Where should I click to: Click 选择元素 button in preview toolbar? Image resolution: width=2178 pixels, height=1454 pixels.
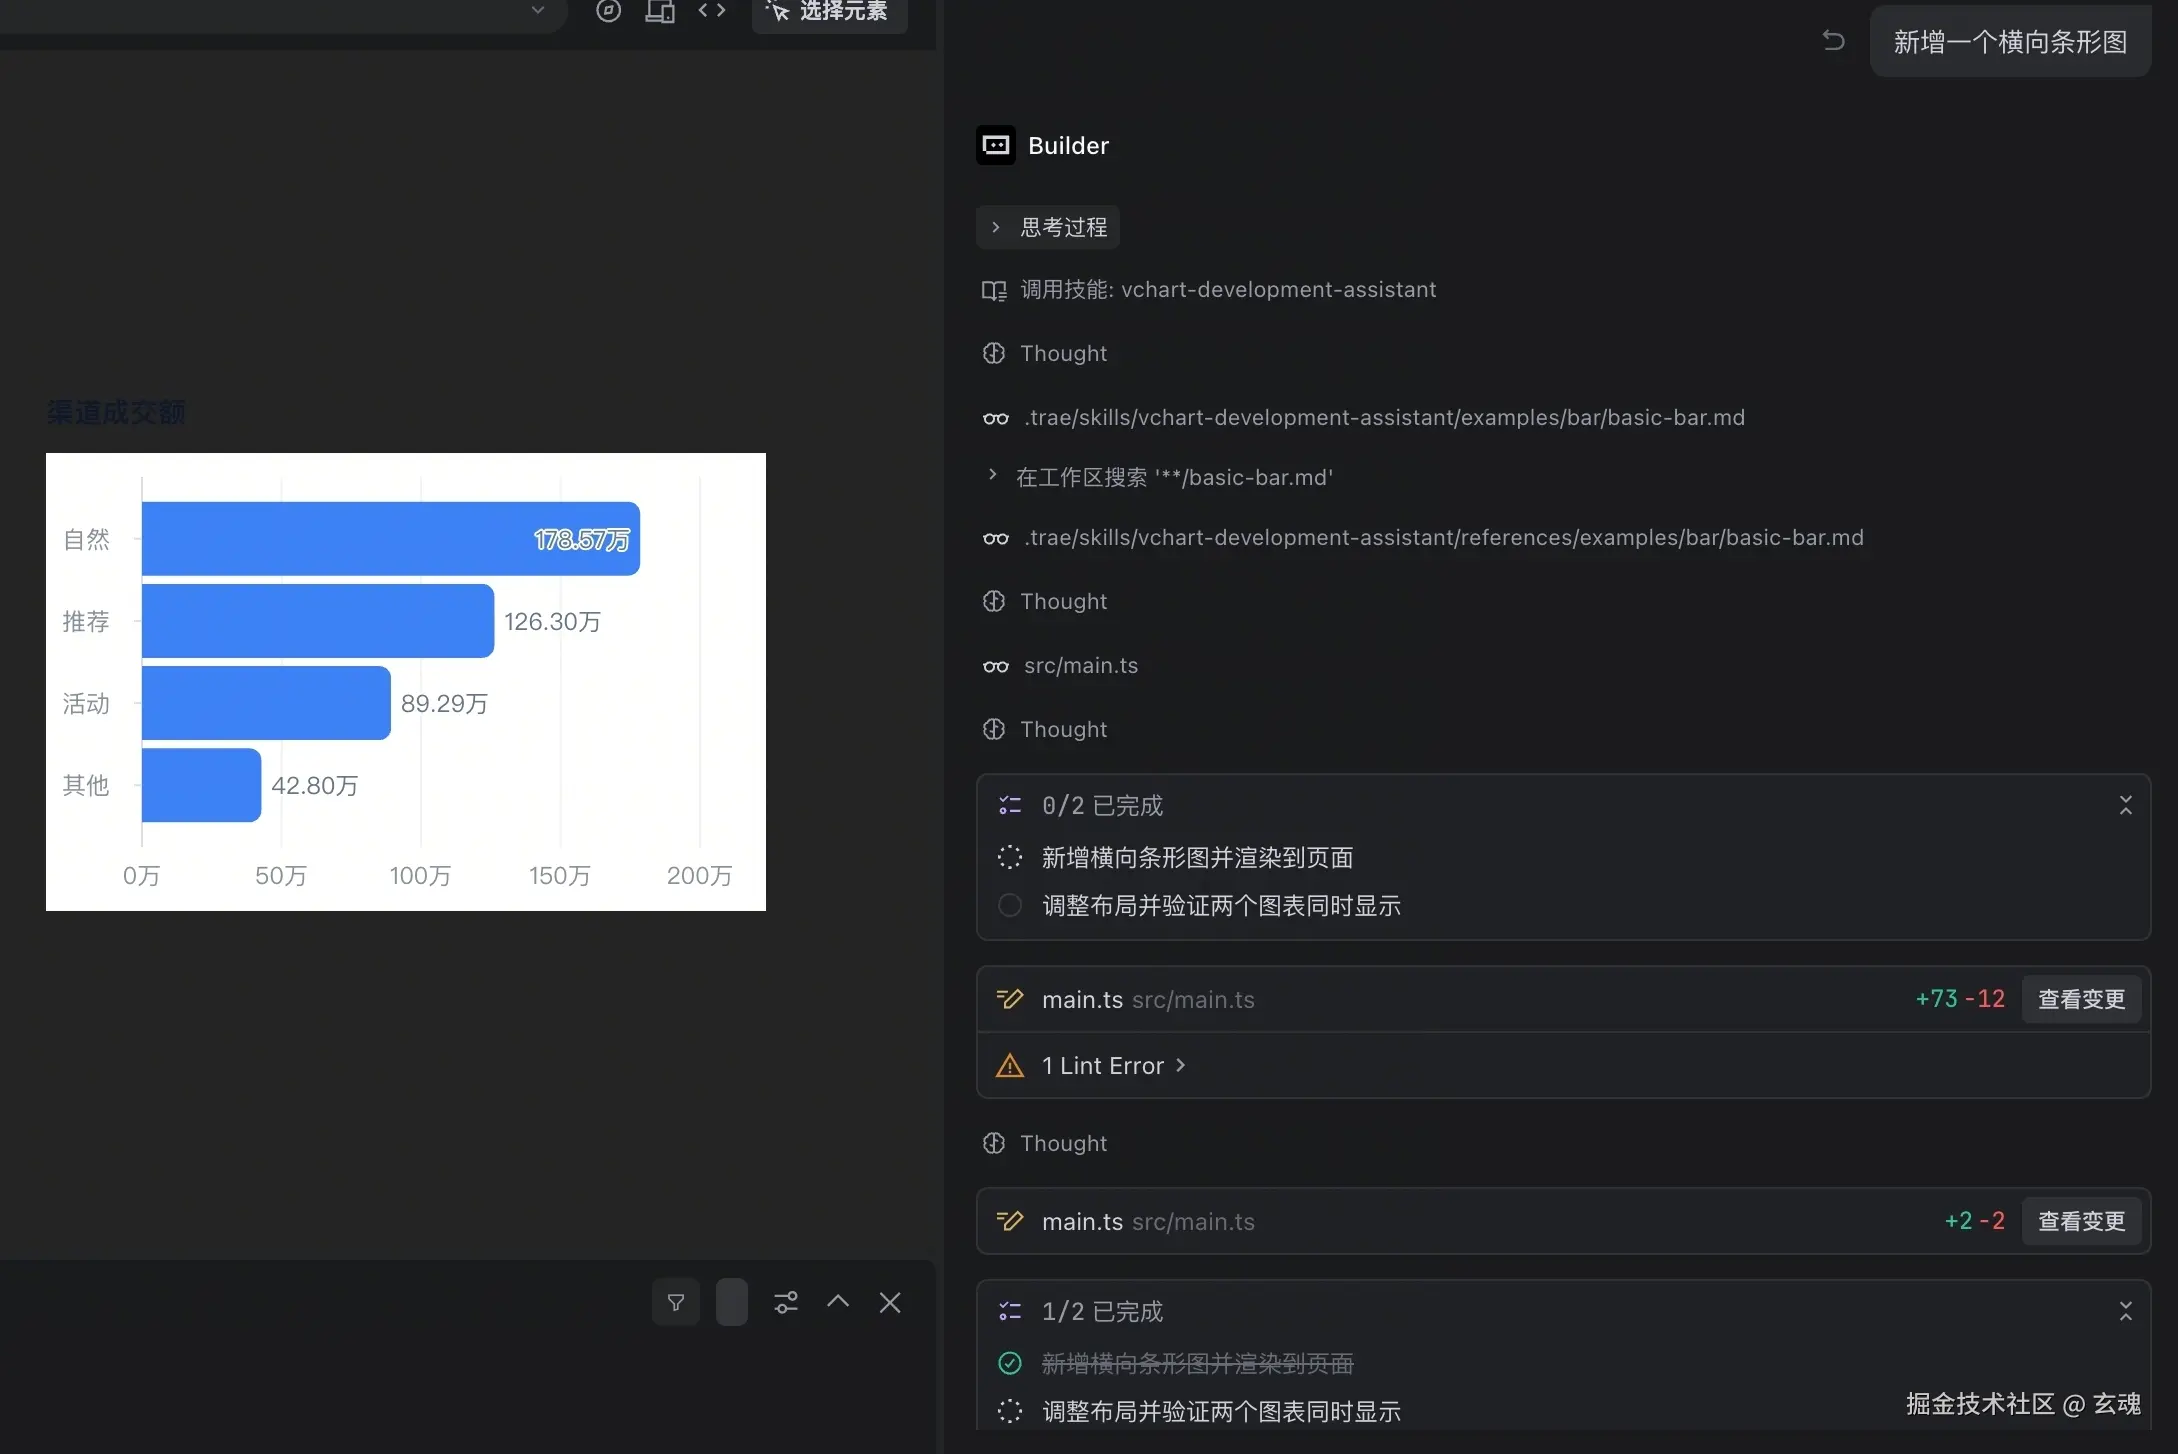tap(829, 12)
